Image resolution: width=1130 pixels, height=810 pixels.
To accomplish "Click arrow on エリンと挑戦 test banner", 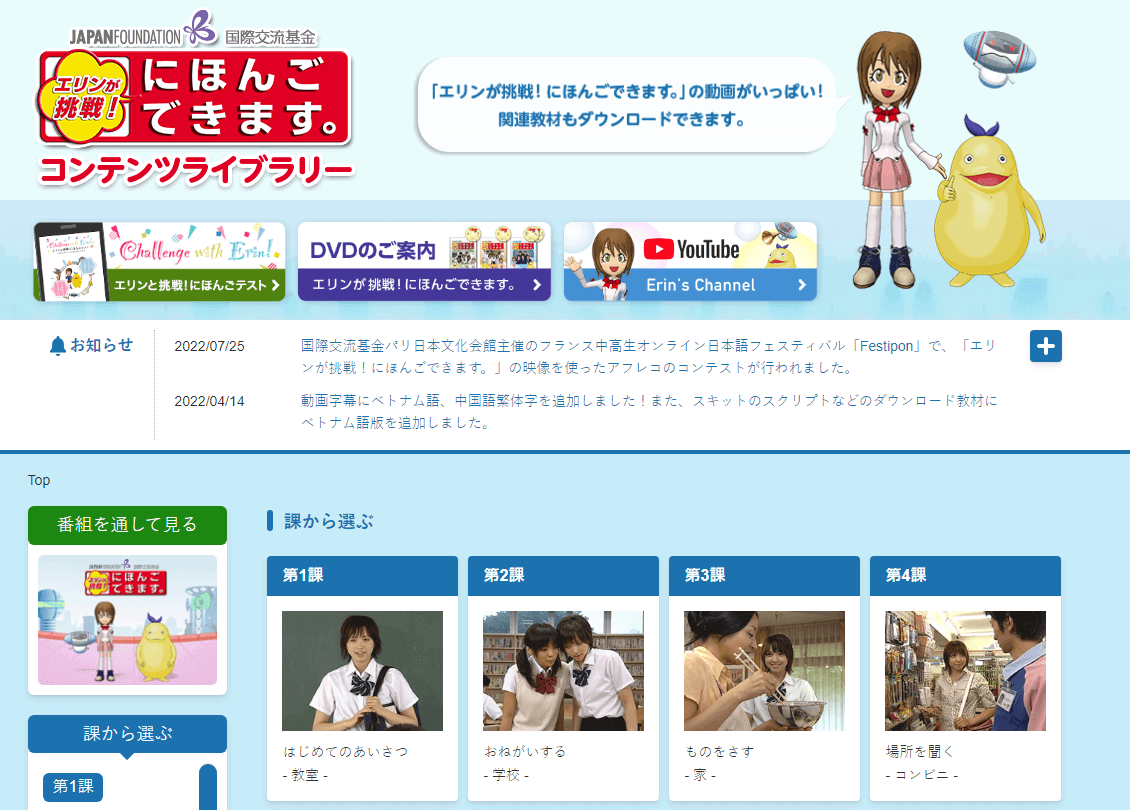I will pyautogui.click(x=275, y=285).
